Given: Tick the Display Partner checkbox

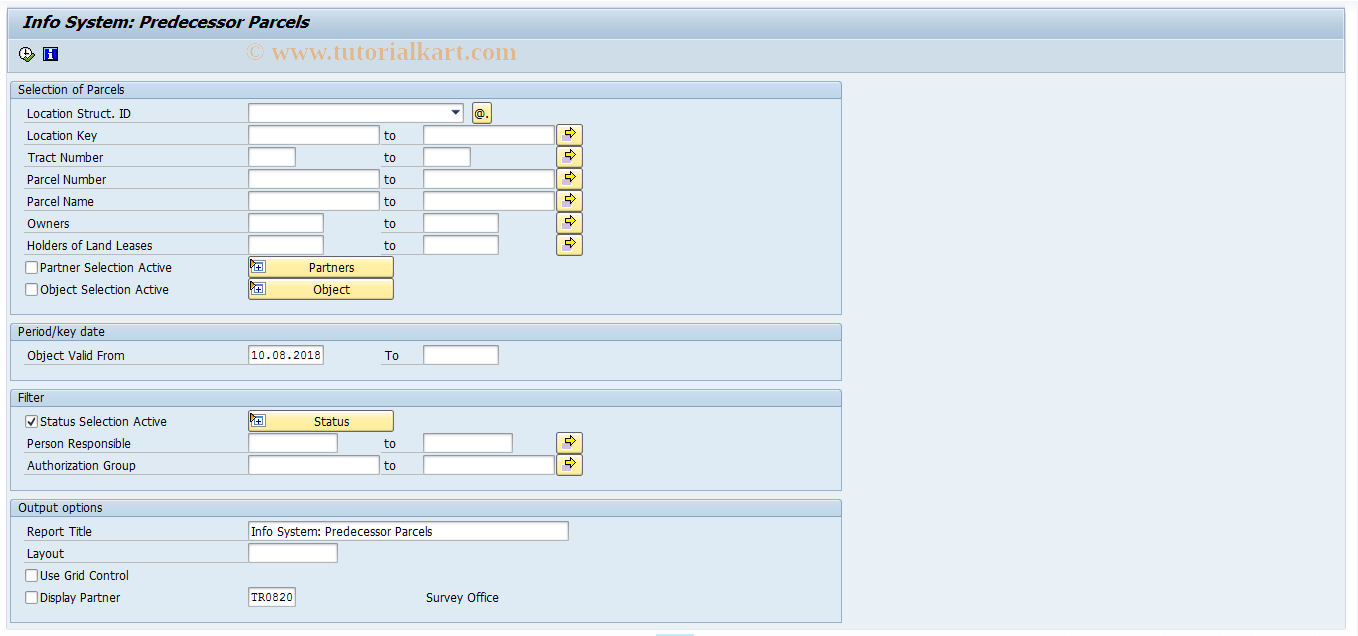Looking at the screenshot, I should point(32,598).
